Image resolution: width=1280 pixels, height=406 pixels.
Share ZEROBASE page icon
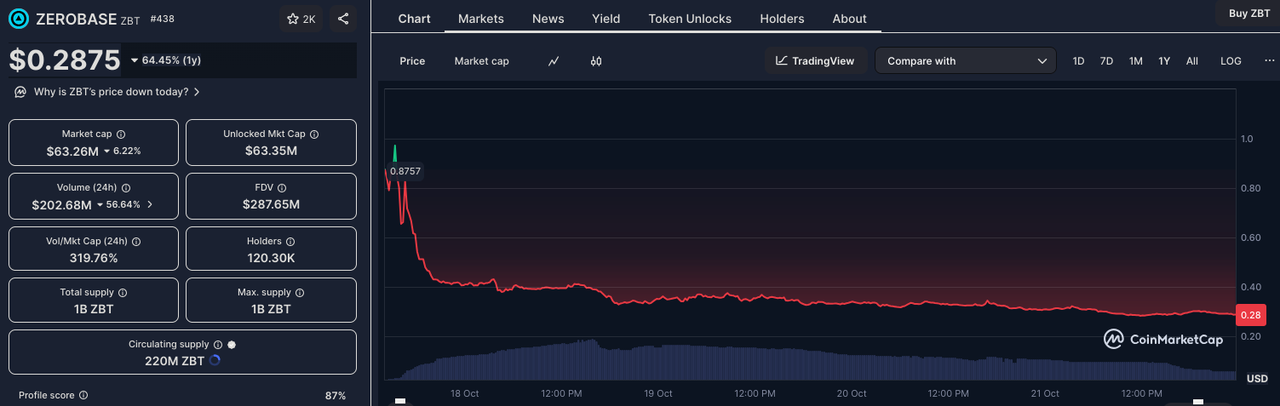(x=343, y=19)
